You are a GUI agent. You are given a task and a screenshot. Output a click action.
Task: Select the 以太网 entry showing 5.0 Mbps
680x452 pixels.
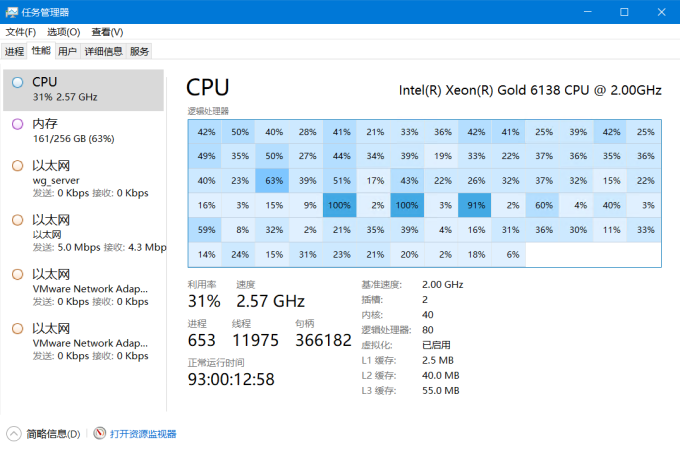click(84, 233)
